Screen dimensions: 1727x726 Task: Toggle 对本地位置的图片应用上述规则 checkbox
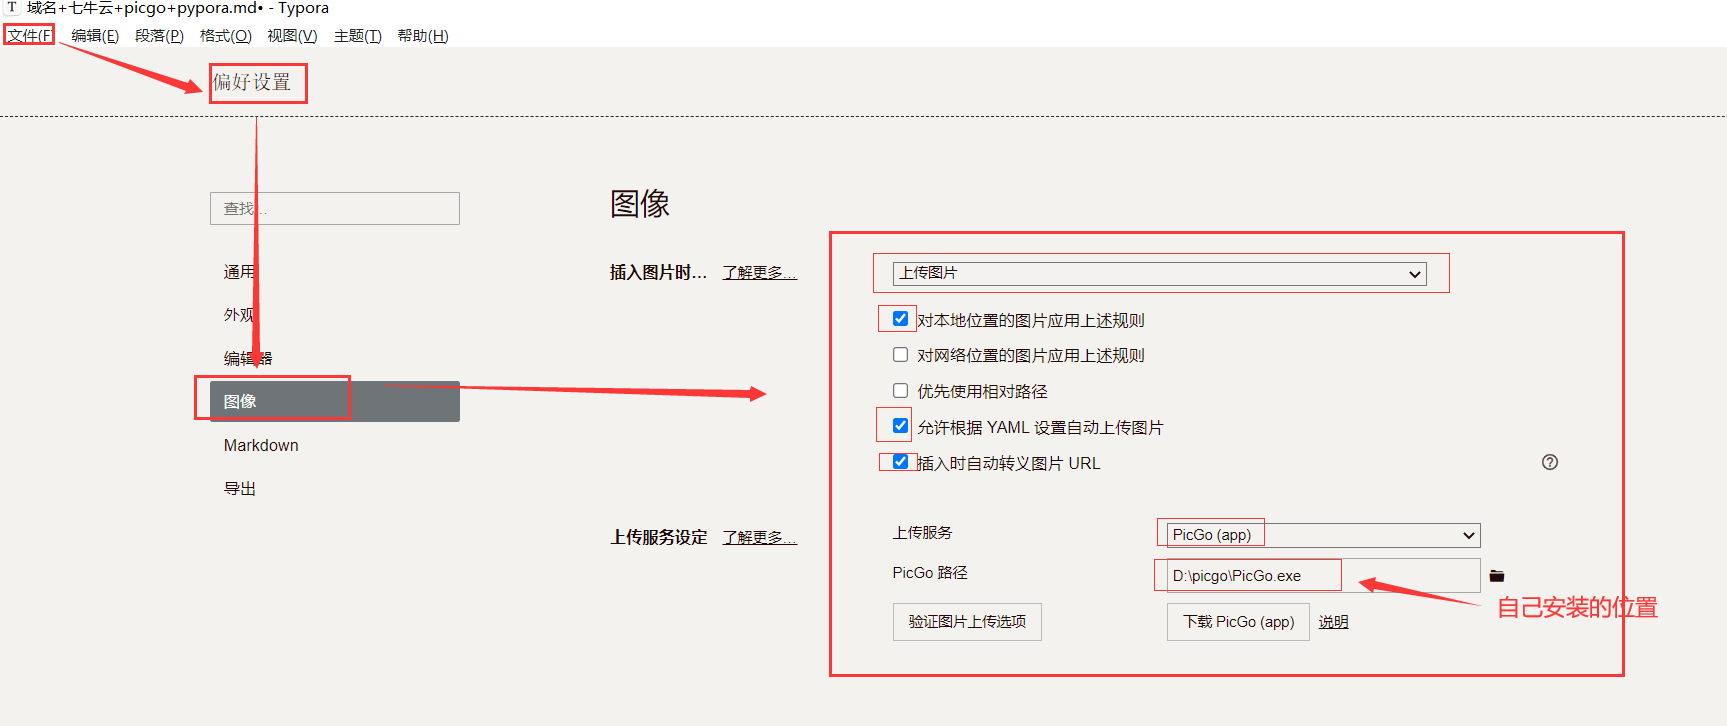coord(900,319)
